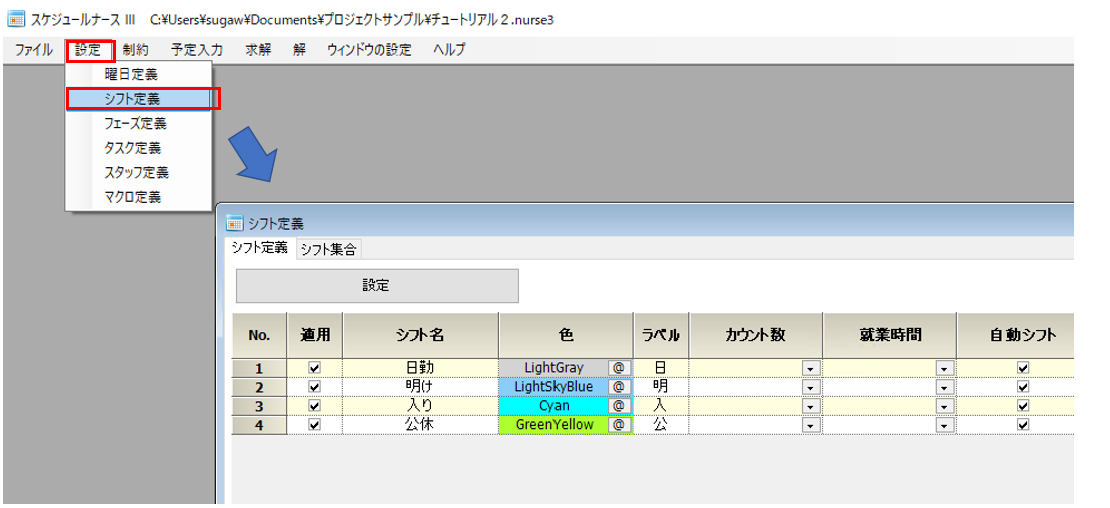Open カウント数 dropdown for 明け row

click(811, 387)
